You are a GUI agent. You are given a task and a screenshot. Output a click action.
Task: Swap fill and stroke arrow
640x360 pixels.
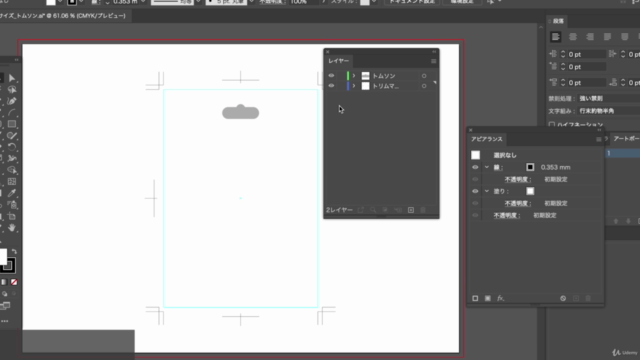point(14,251)
